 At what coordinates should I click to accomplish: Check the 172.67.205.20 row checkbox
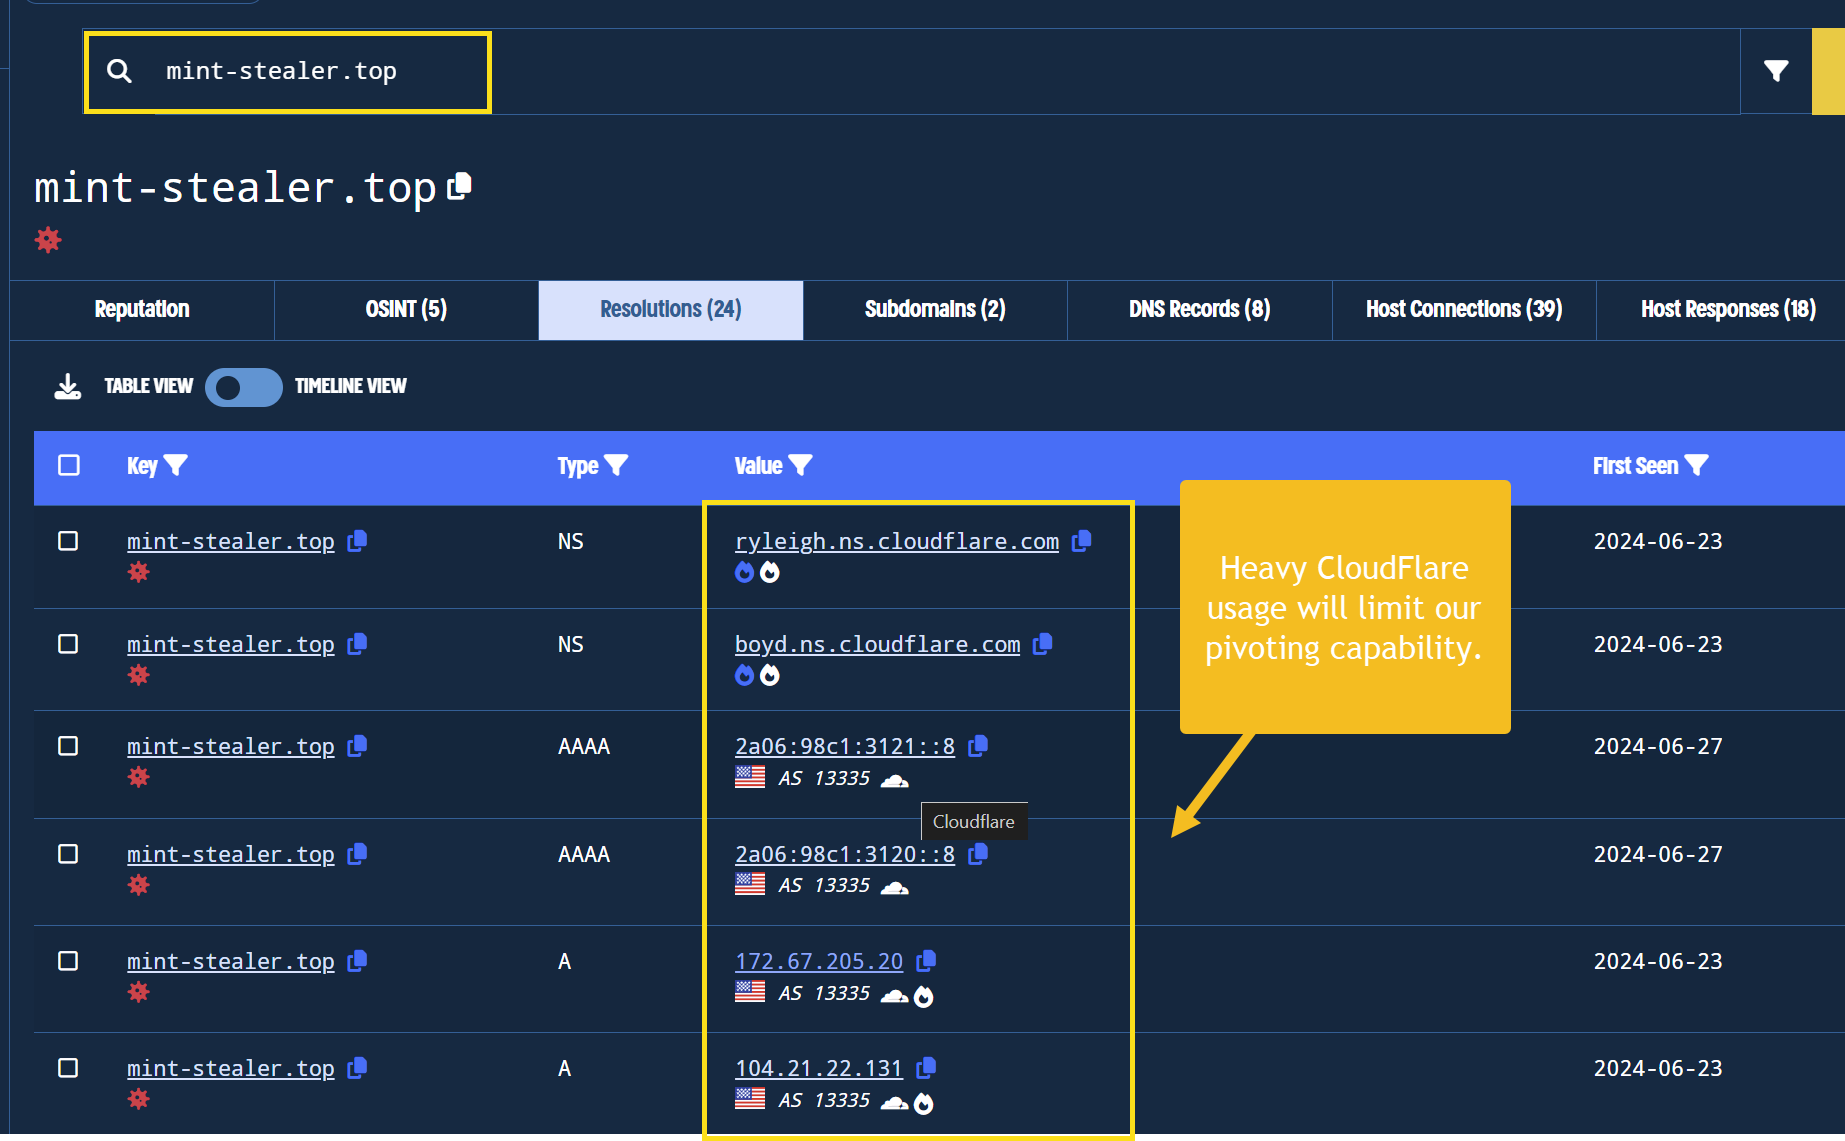click(68, 961)
